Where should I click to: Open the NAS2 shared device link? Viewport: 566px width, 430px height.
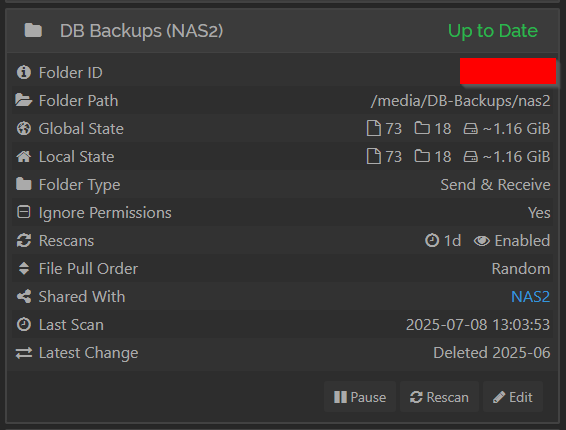(x=530, y=297)
